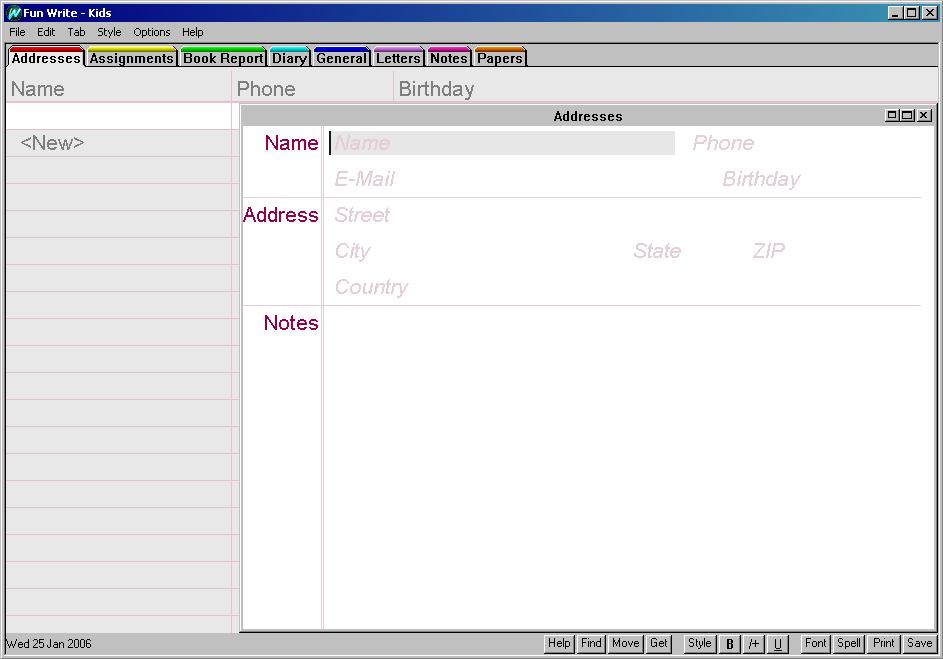Open the Notes tab
This screenshot has height=659, width=943.
[449, 57]
